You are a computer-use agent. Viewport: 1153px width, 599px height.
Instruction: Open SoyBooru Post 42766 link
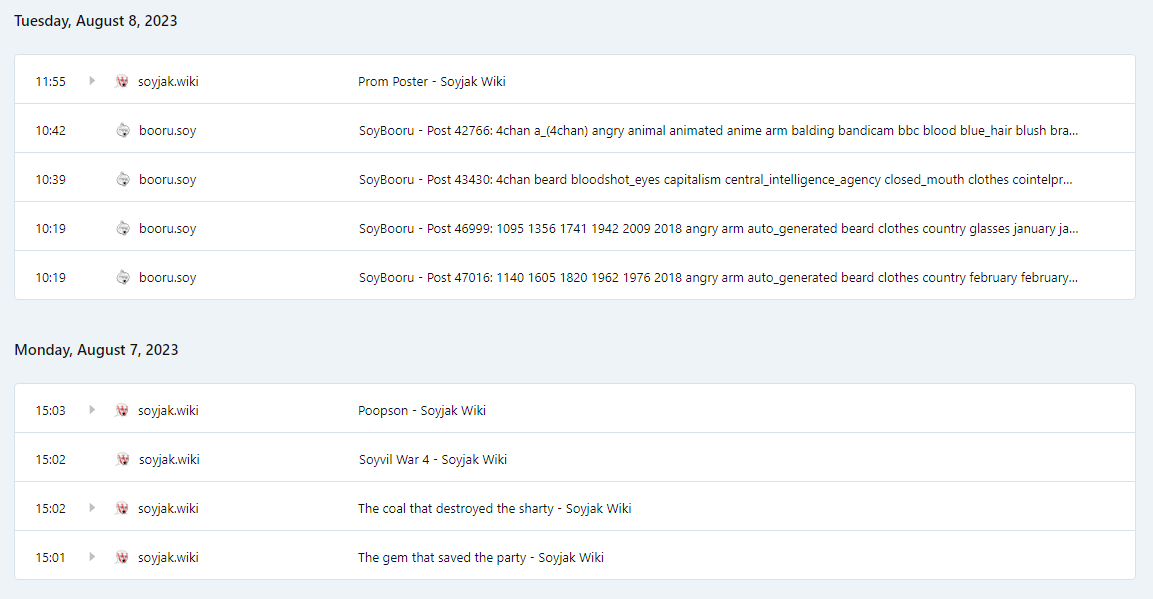(x=717, y=130)
